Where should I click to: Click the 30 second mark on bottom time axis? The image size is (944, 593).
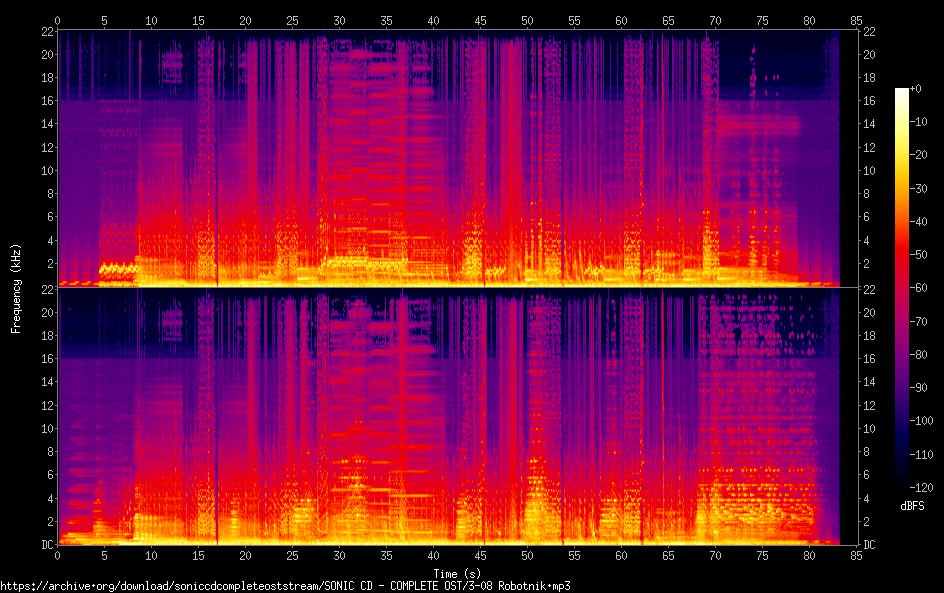(340, 555)
